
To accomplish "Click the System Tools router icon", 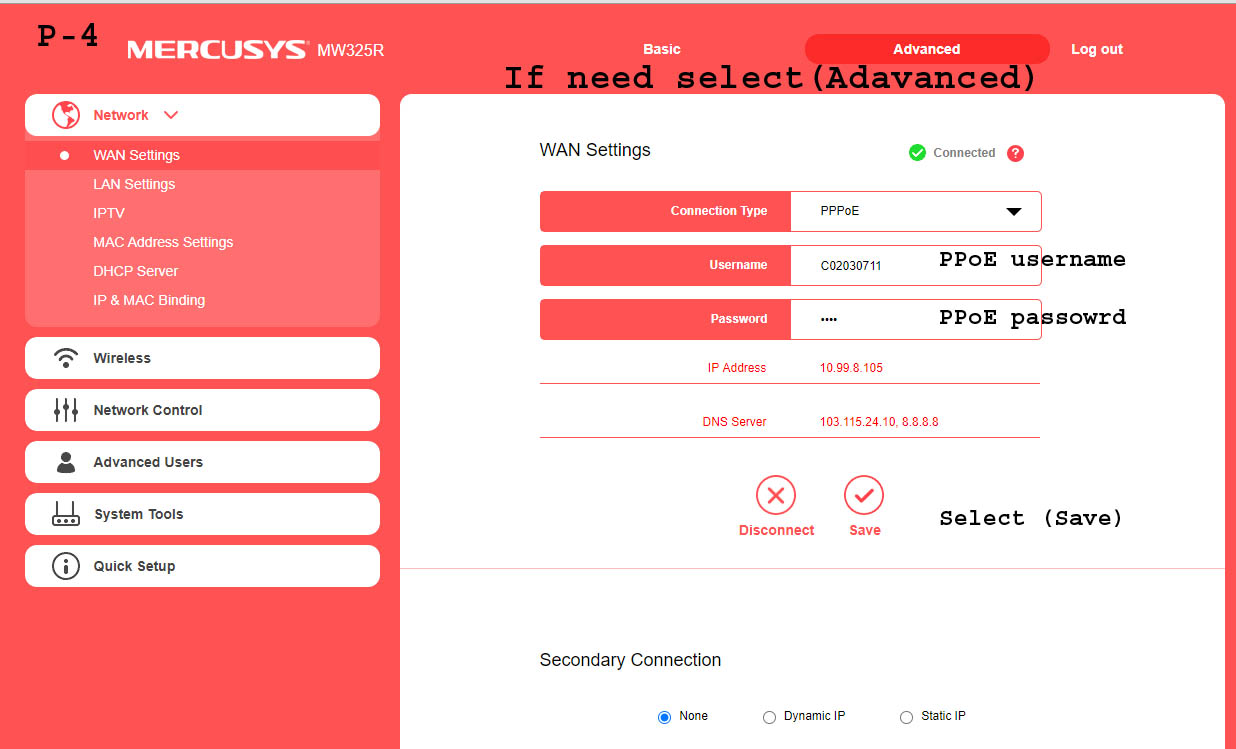I will pos(66,515).
